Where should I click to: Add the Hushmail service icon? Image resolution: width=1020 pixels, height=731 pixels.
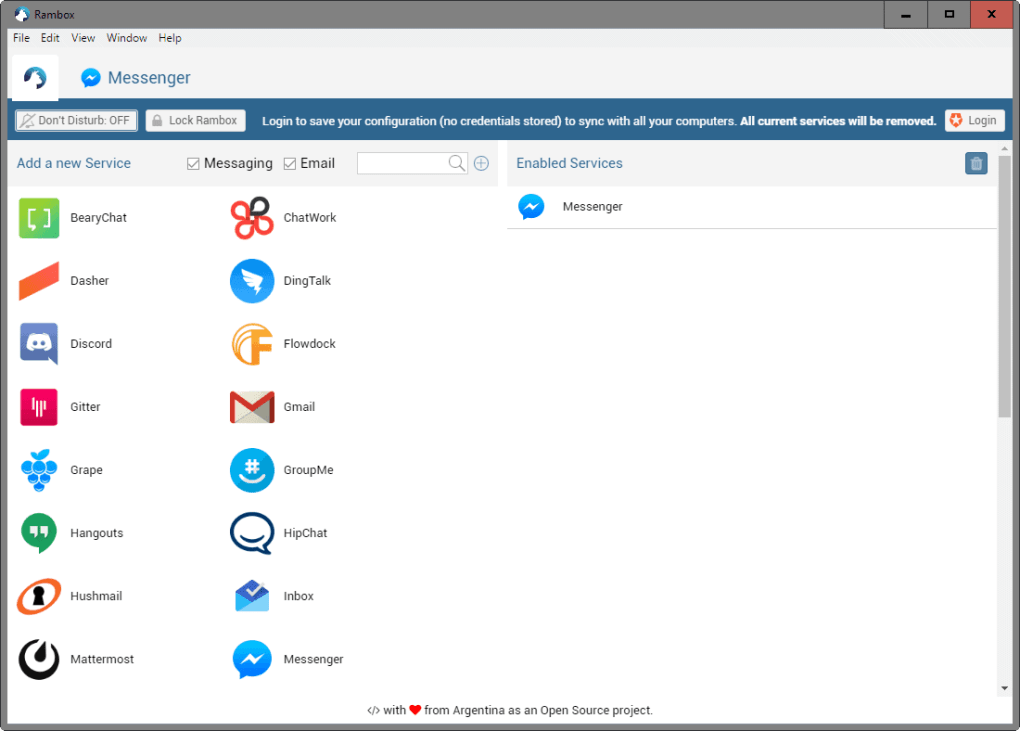39,596
